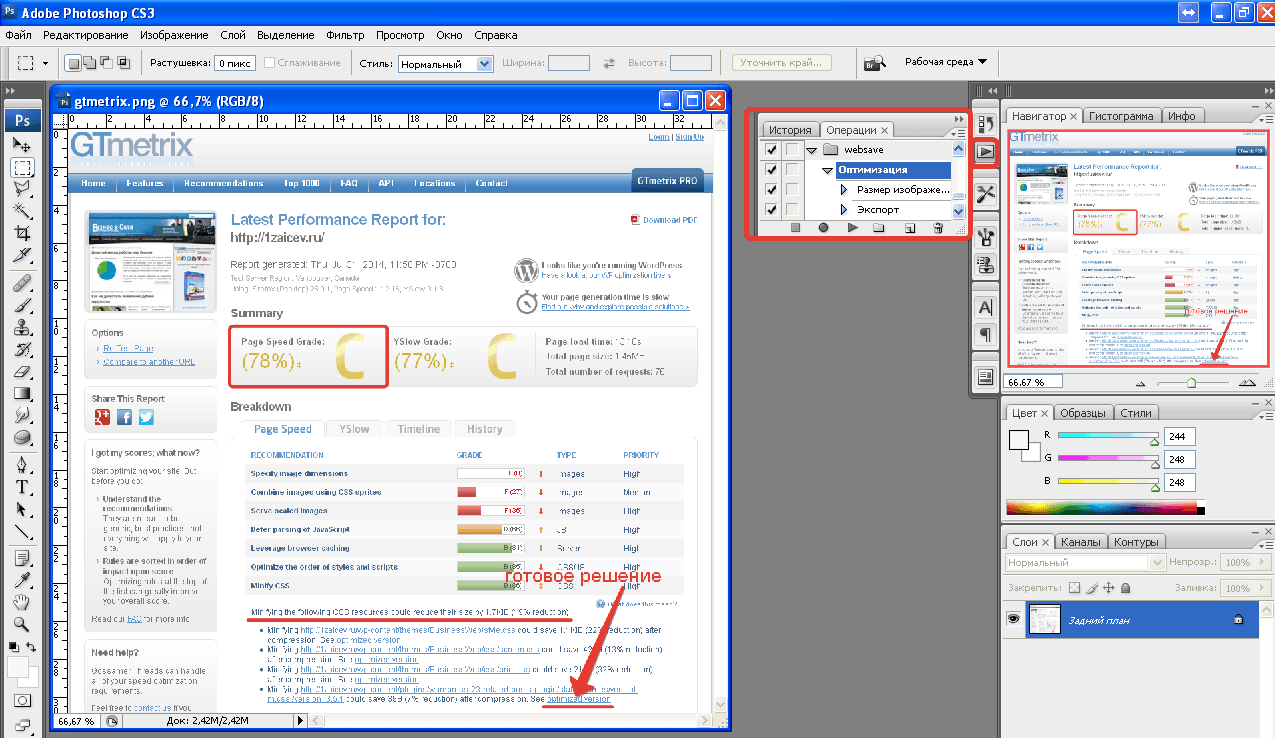The image size is (1275, 738).
Task: Uncheck the websave action set checkbox
Action: (x=771, y=150)
